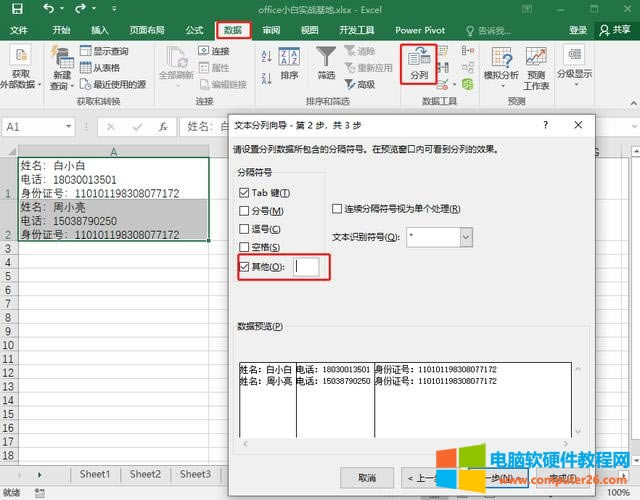Open the 公式 ribbon tab

click(x=194, y=30)
